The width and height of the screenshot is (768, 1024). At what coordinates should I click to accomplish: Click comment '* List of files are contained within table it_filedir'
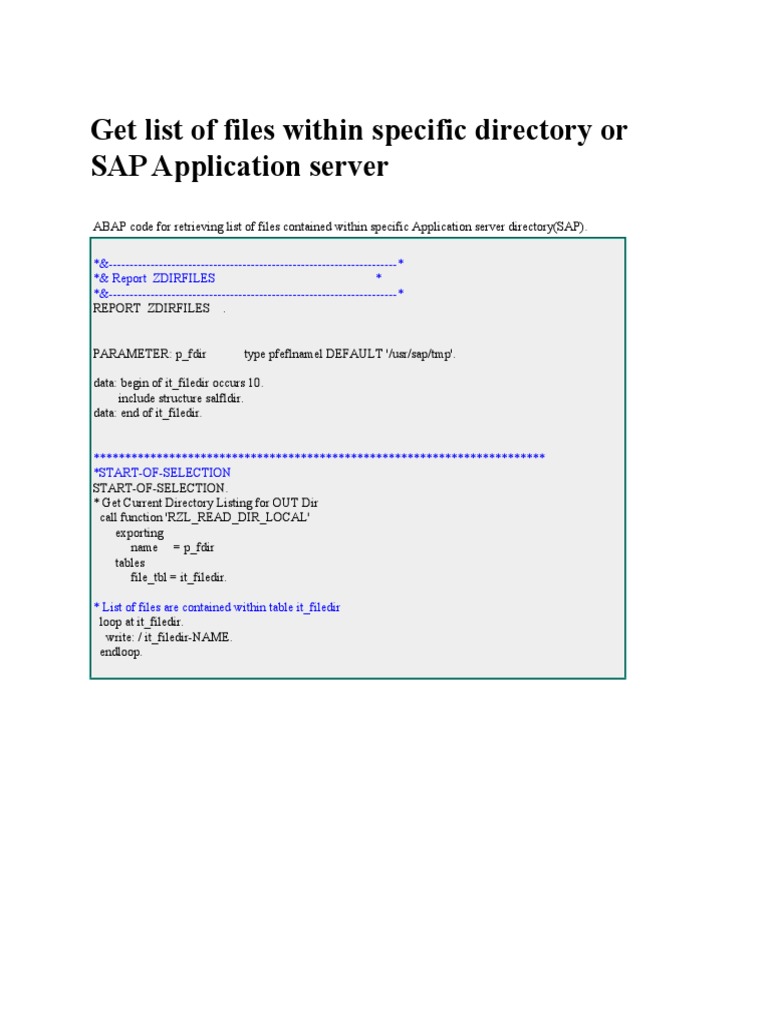point(217,607)
